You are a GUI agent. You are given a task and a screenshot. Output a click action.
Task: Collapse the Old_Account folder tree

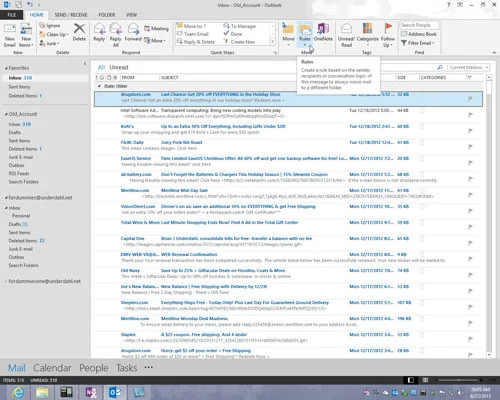pyautogui.click(x=6, y=114)
